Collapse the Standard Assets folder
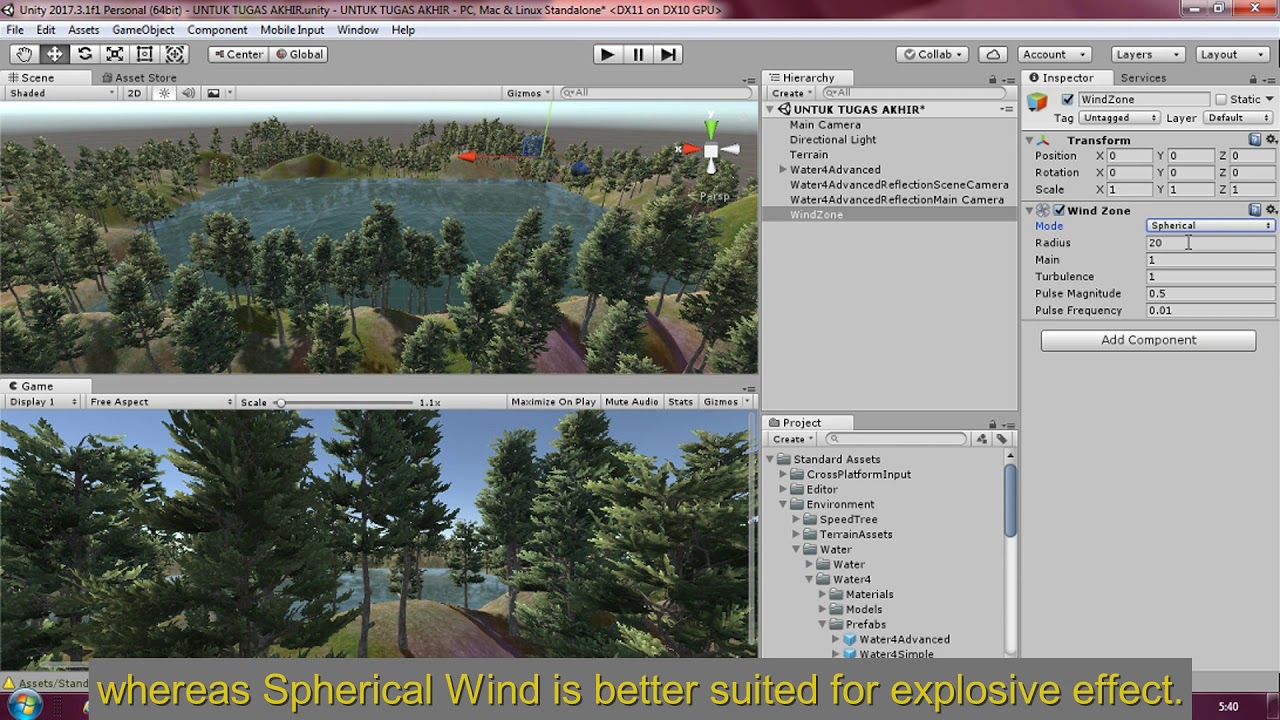The image size is (1280, 720). tap(771, 460)
